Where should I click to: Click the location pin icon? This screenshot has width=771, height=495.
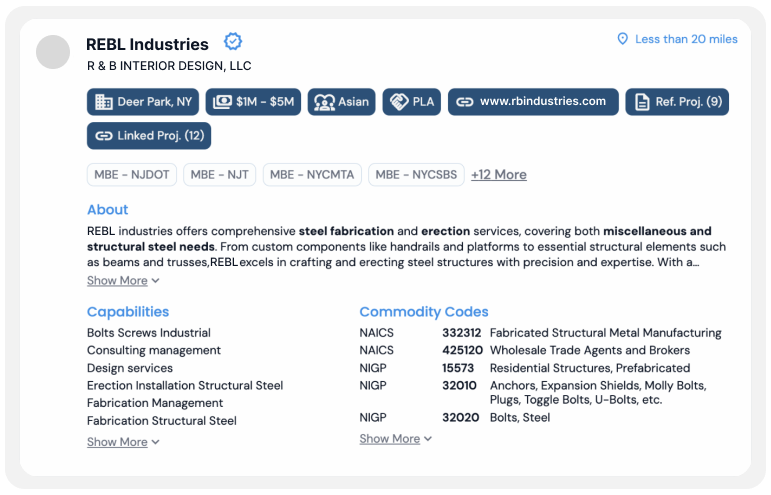pyautogui.click(x=623, y=39)
